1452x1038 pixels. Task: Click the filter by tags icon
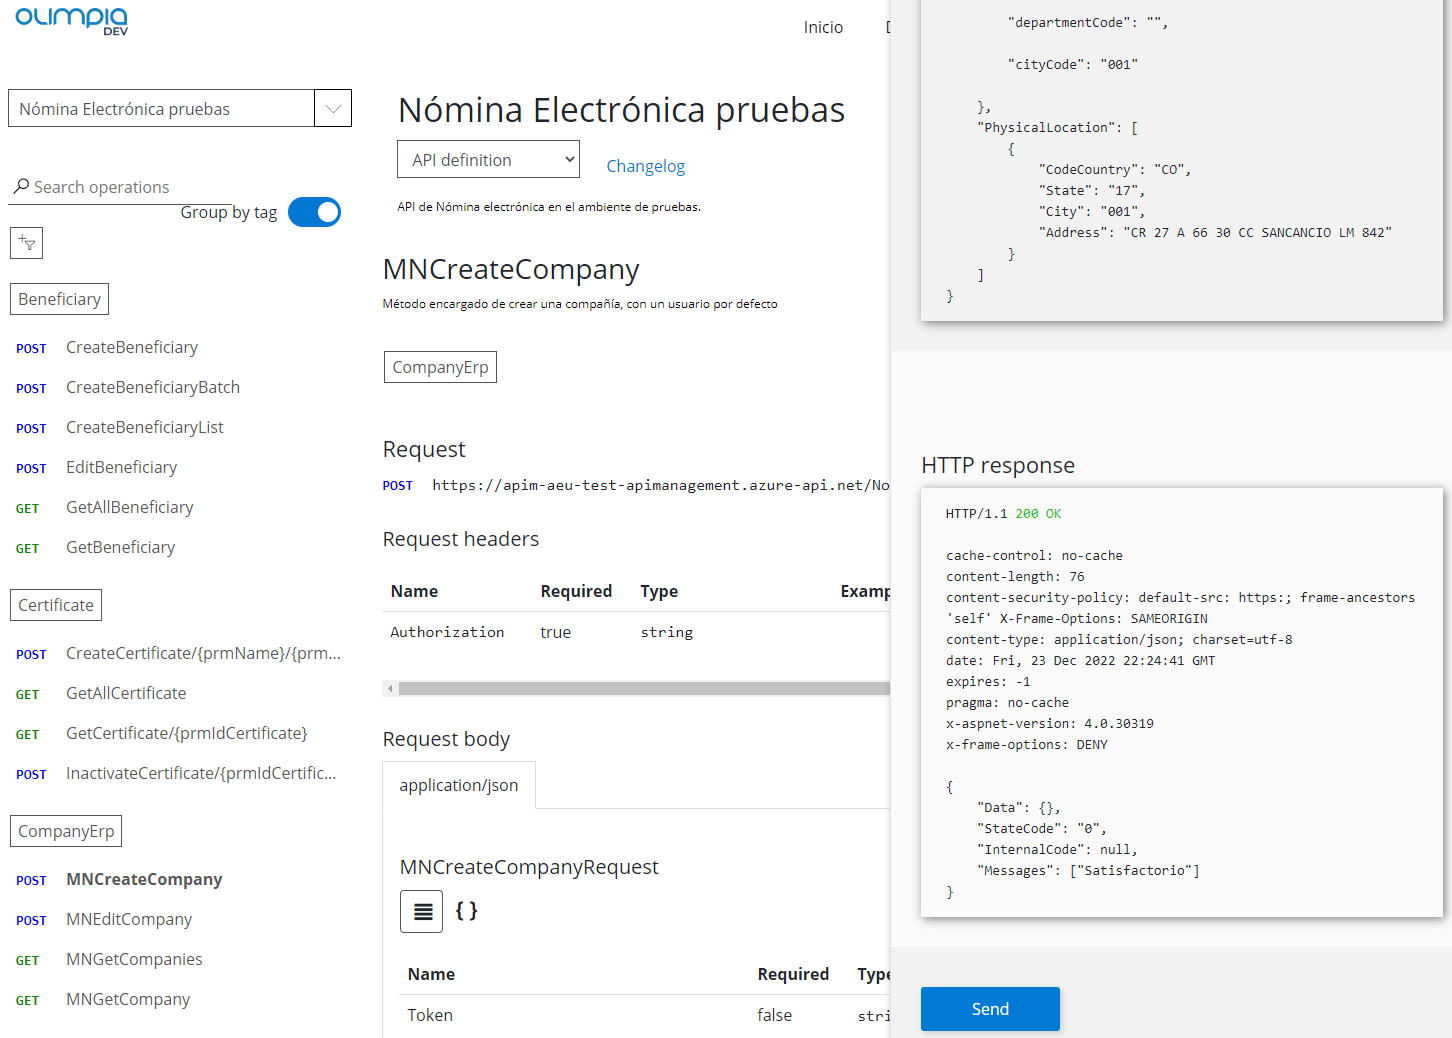click(x=27, y=243)
